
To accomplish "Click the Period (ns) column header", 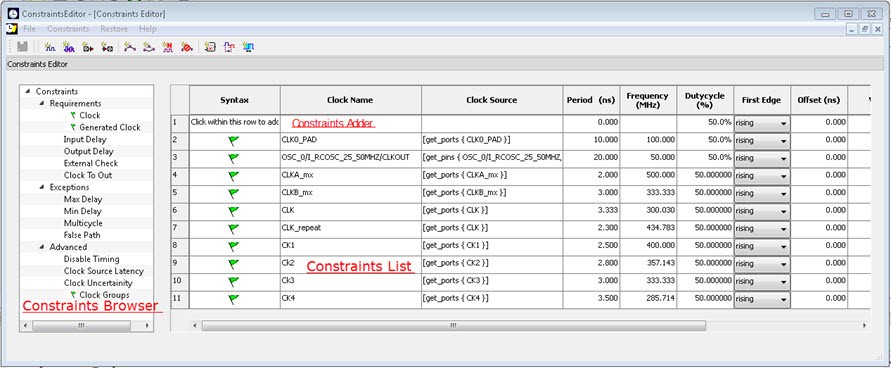I will click(x=592, y=100).
